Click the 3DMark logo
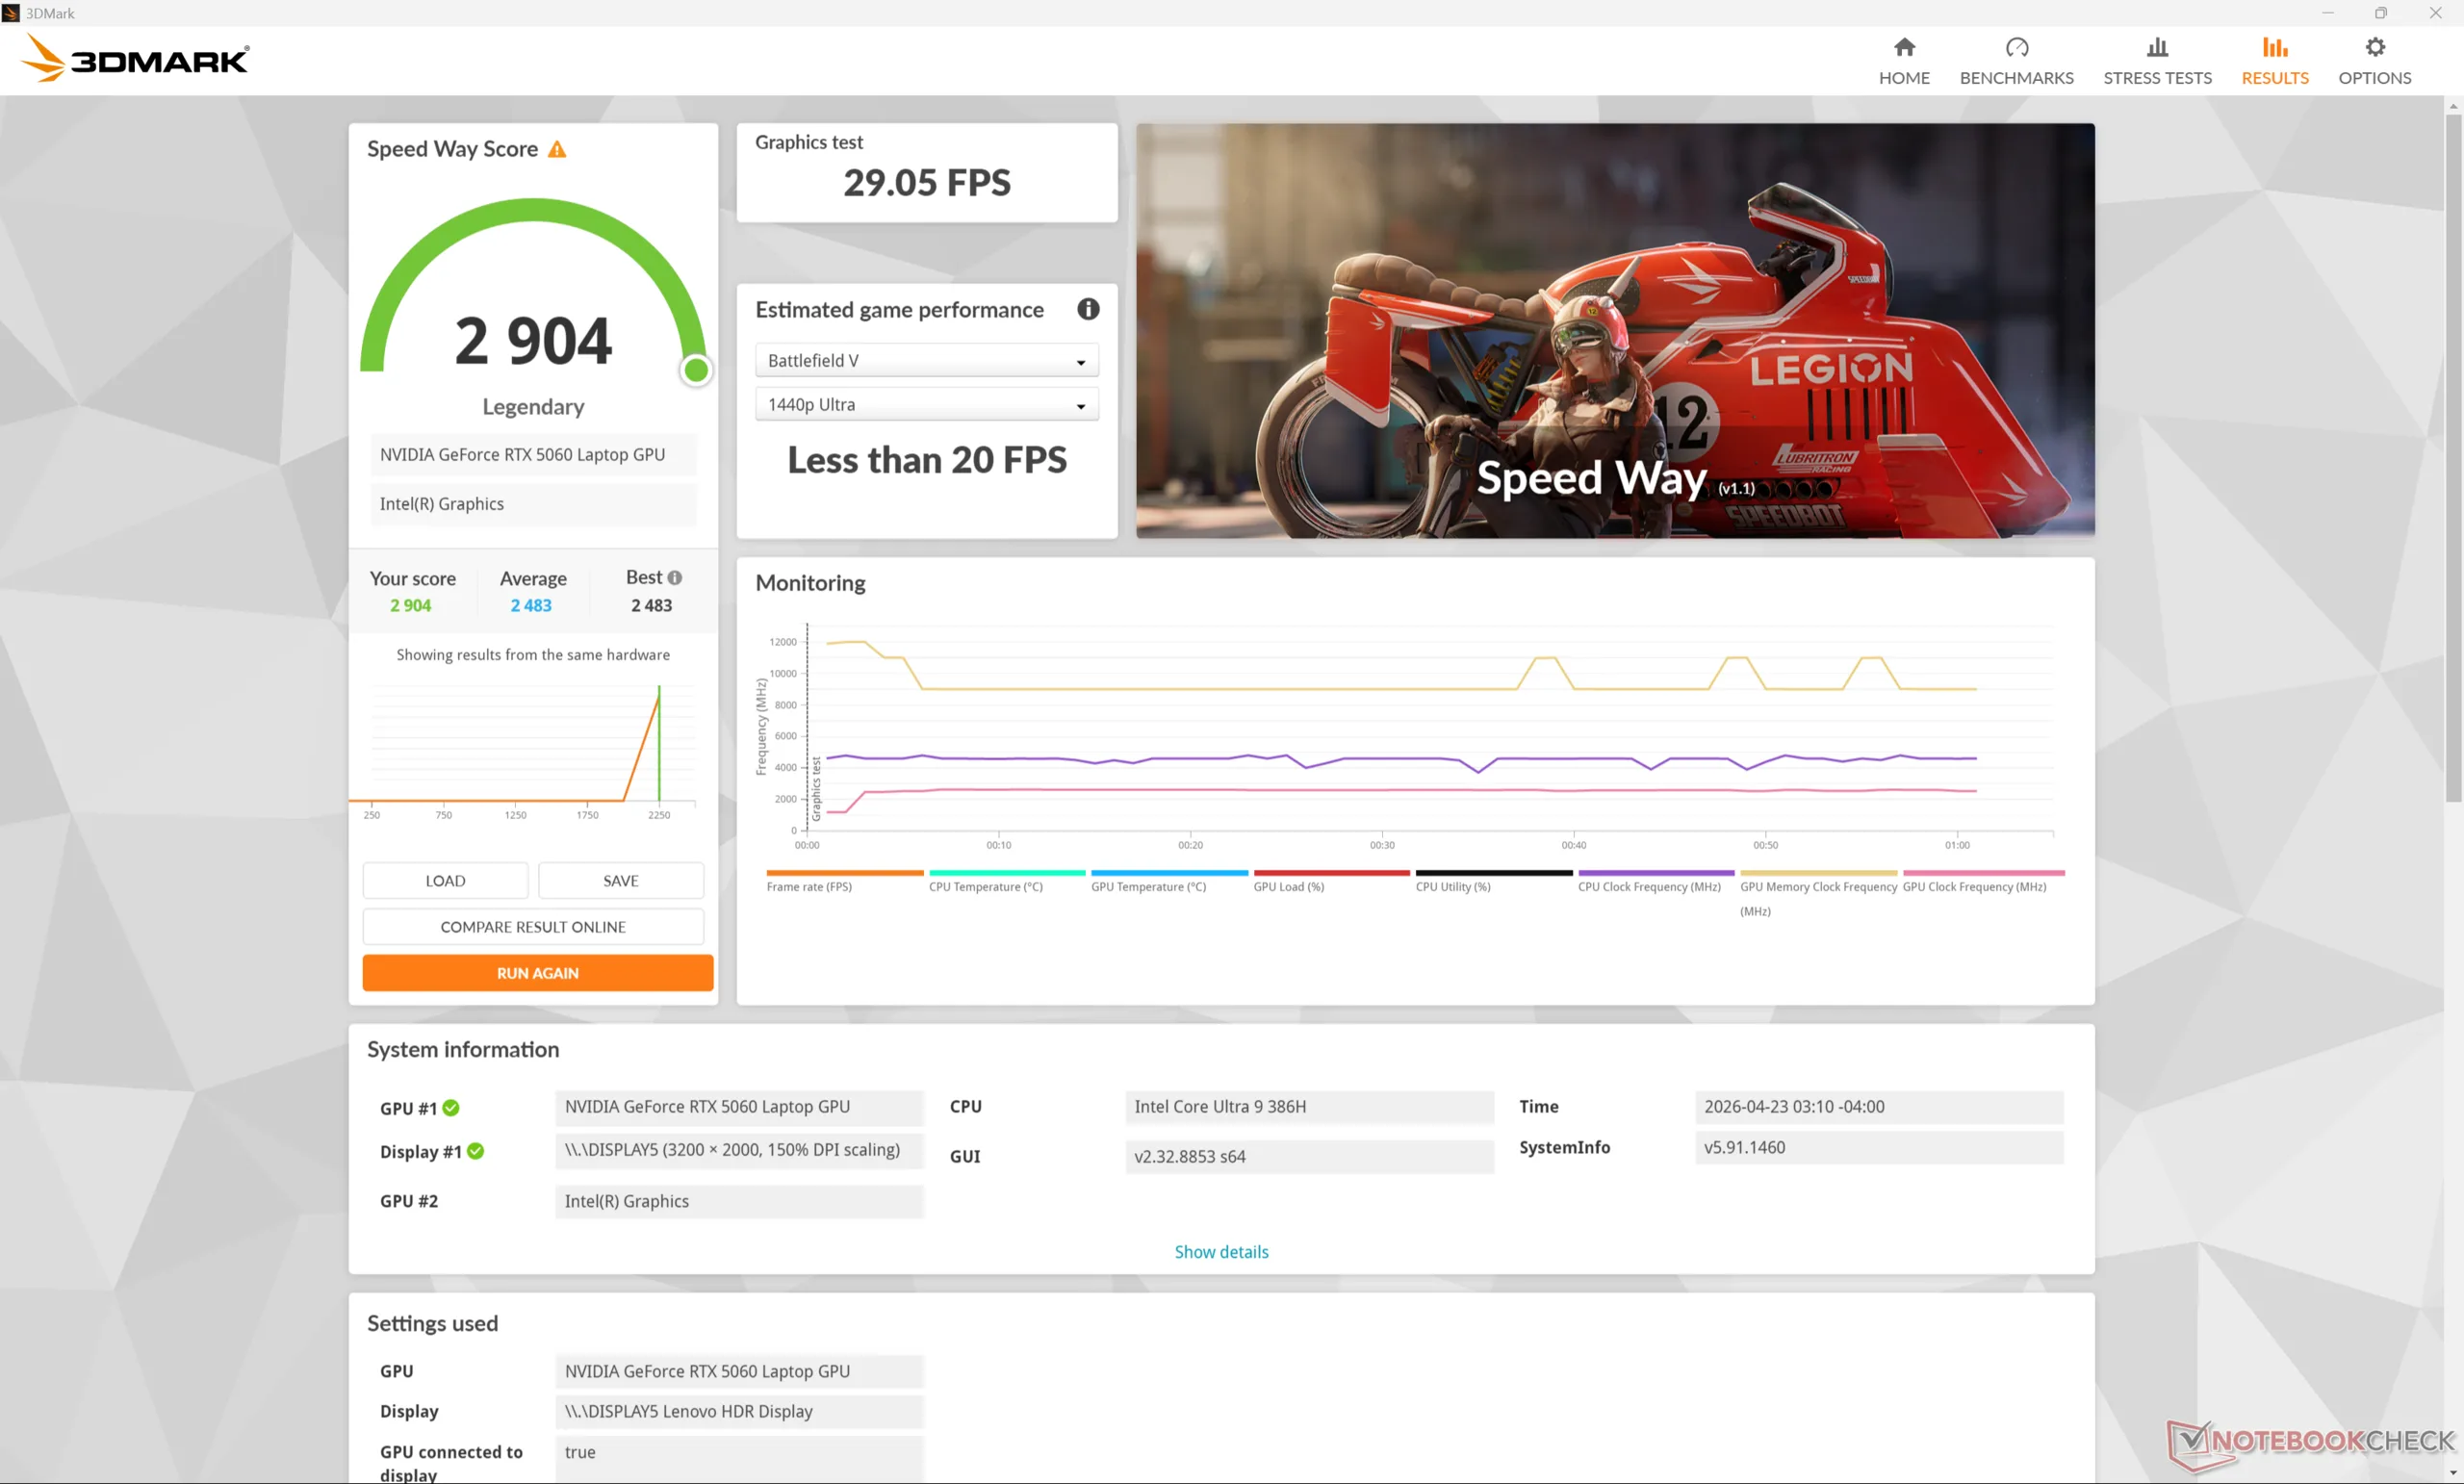Screen dimensions: 2464x1484 click(x=136, y=59)
